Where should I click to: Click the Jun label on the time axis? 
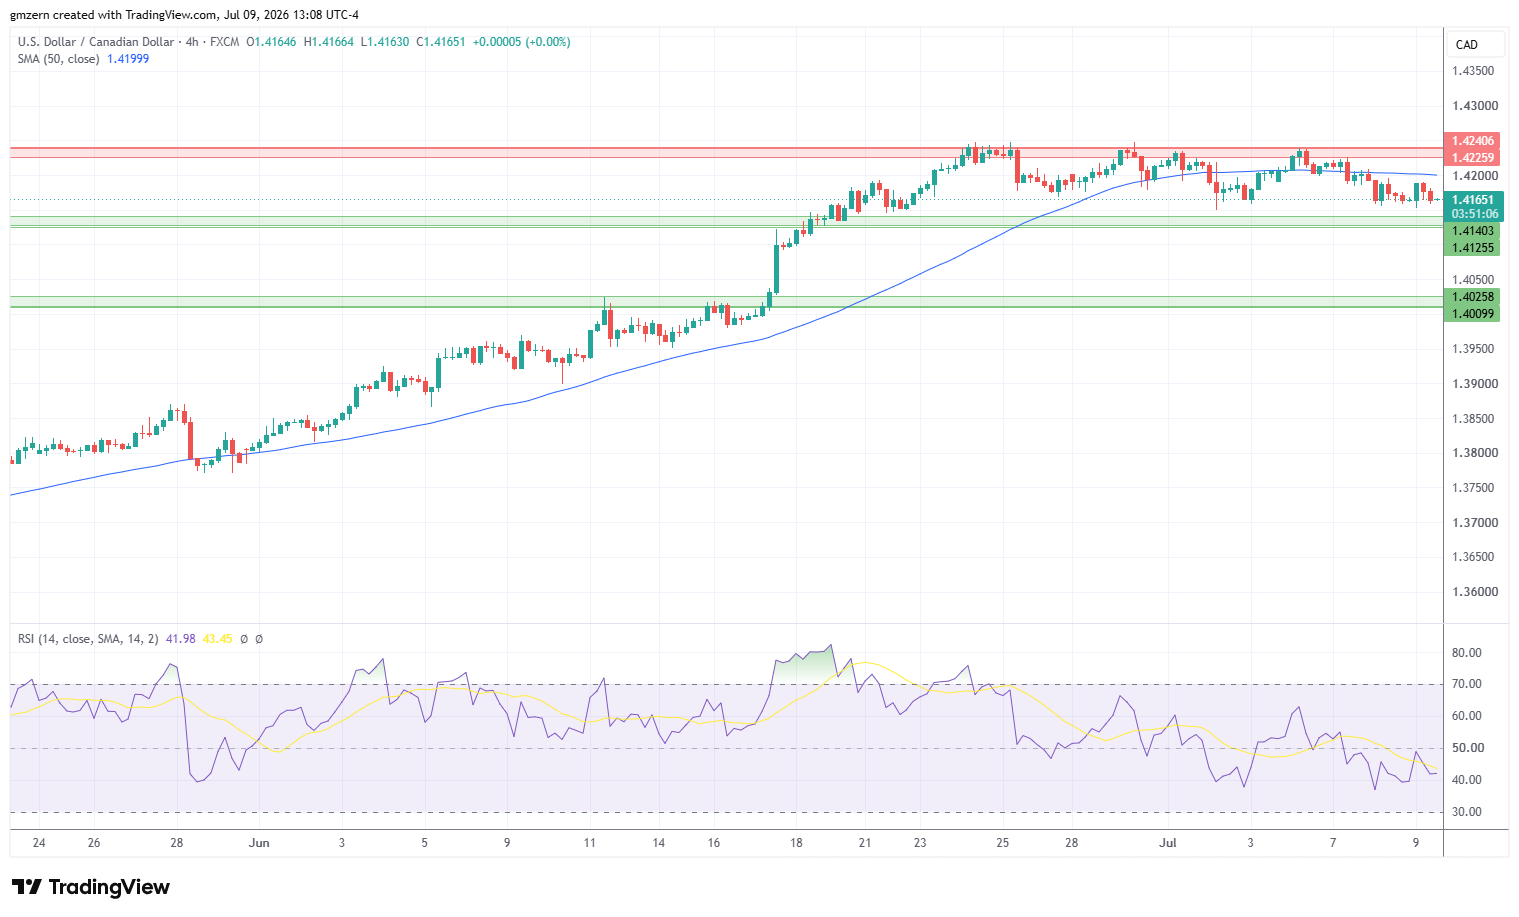pos(259,843)
